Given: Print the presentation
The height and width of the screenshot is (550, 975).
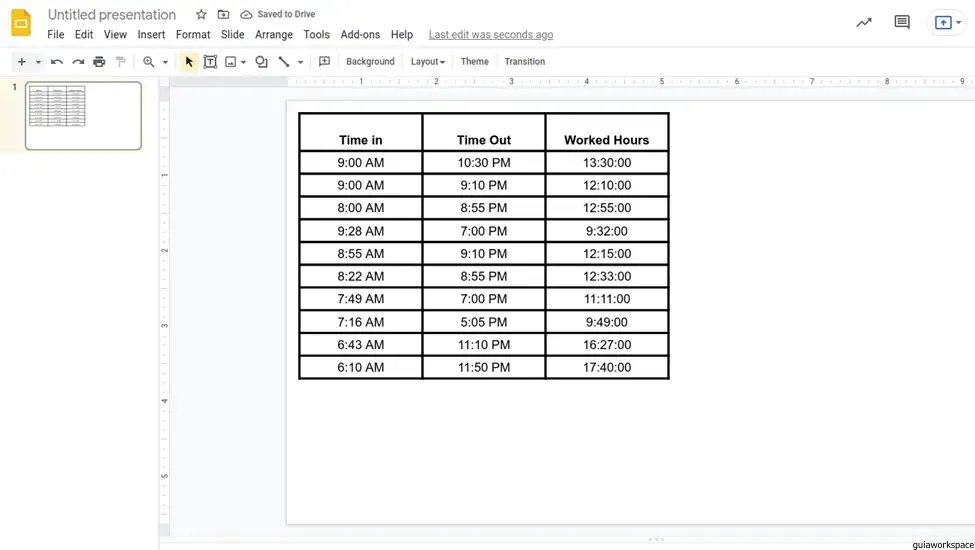Looking at the screenshot, I should (x=99, y=62).
